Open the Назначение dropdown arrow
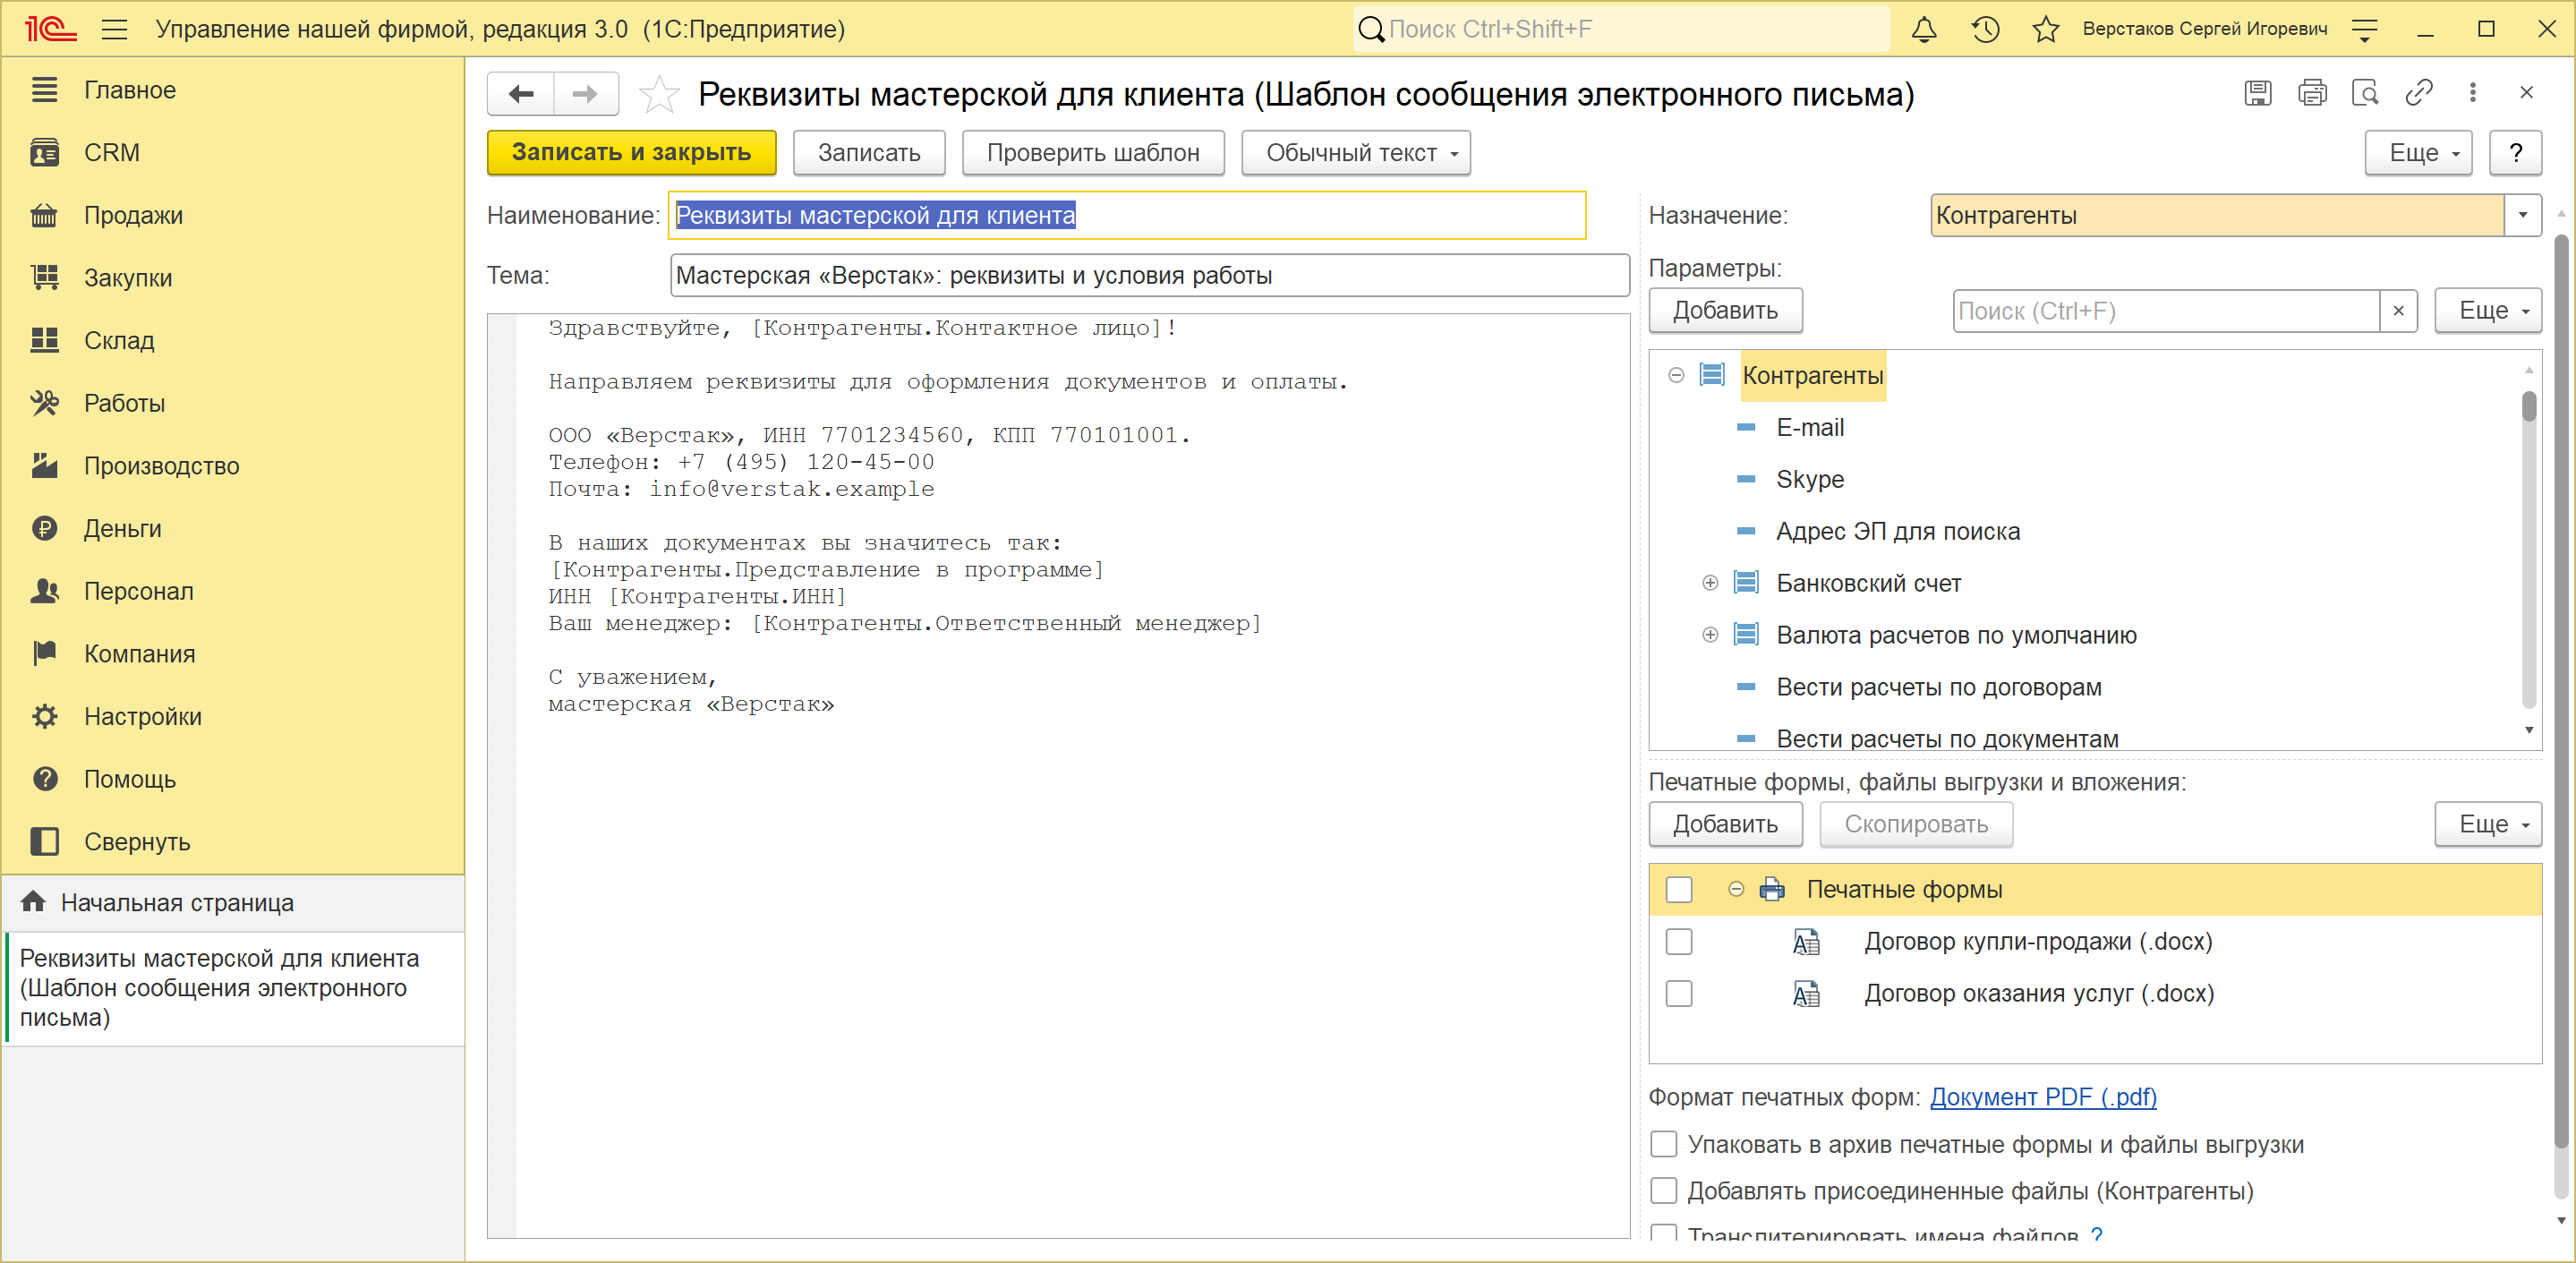Screen dimensions: 2576x1263 [2522, 216]
